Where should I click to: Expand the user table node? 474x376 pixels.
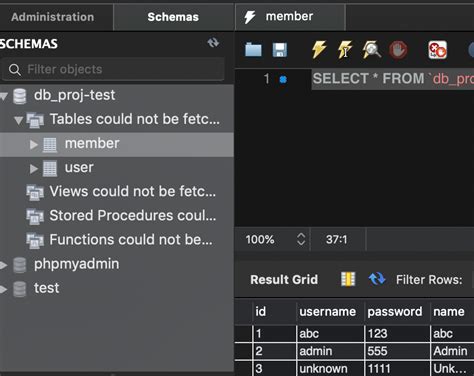(34, 169)
